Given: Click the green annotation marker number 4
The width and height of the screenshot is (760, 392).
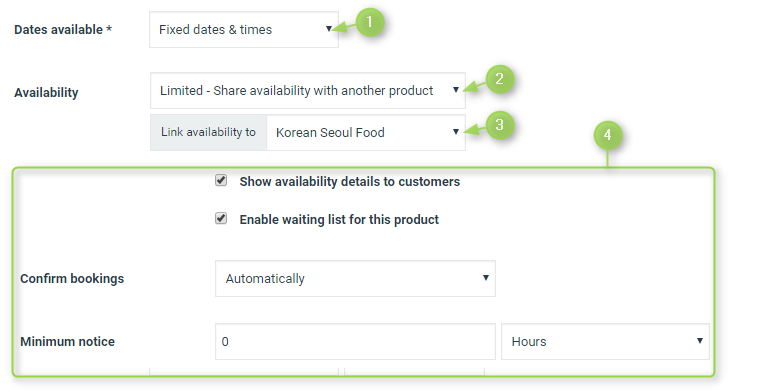Looking at the screenshot, I should coord(607,135).
